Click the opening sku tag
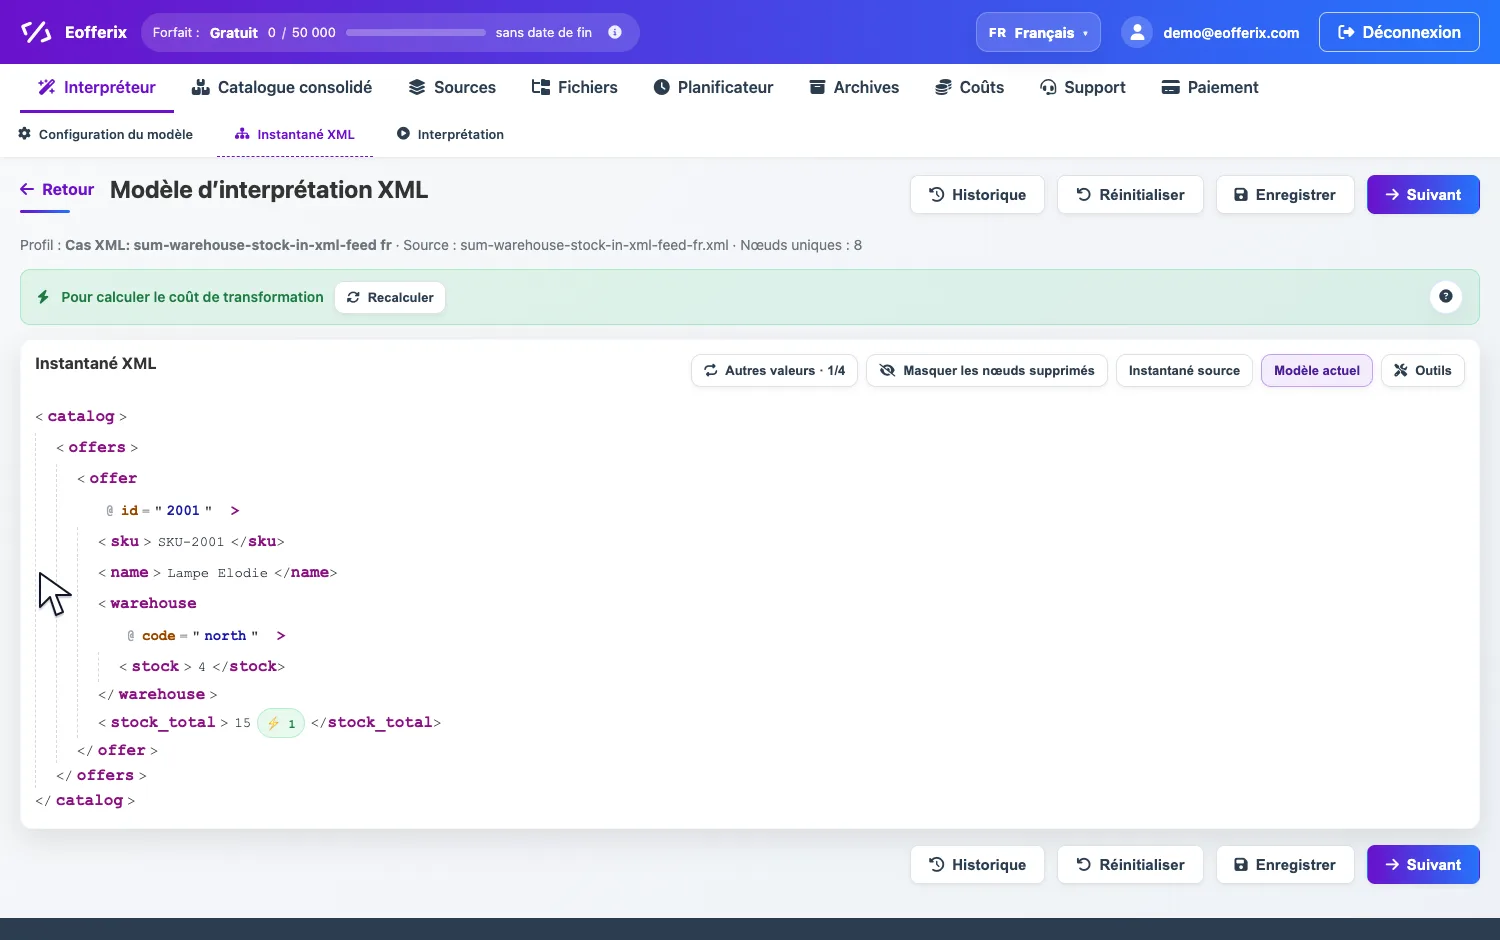The width and height of the screenshot is (1500, 940). tap(125, 541)
